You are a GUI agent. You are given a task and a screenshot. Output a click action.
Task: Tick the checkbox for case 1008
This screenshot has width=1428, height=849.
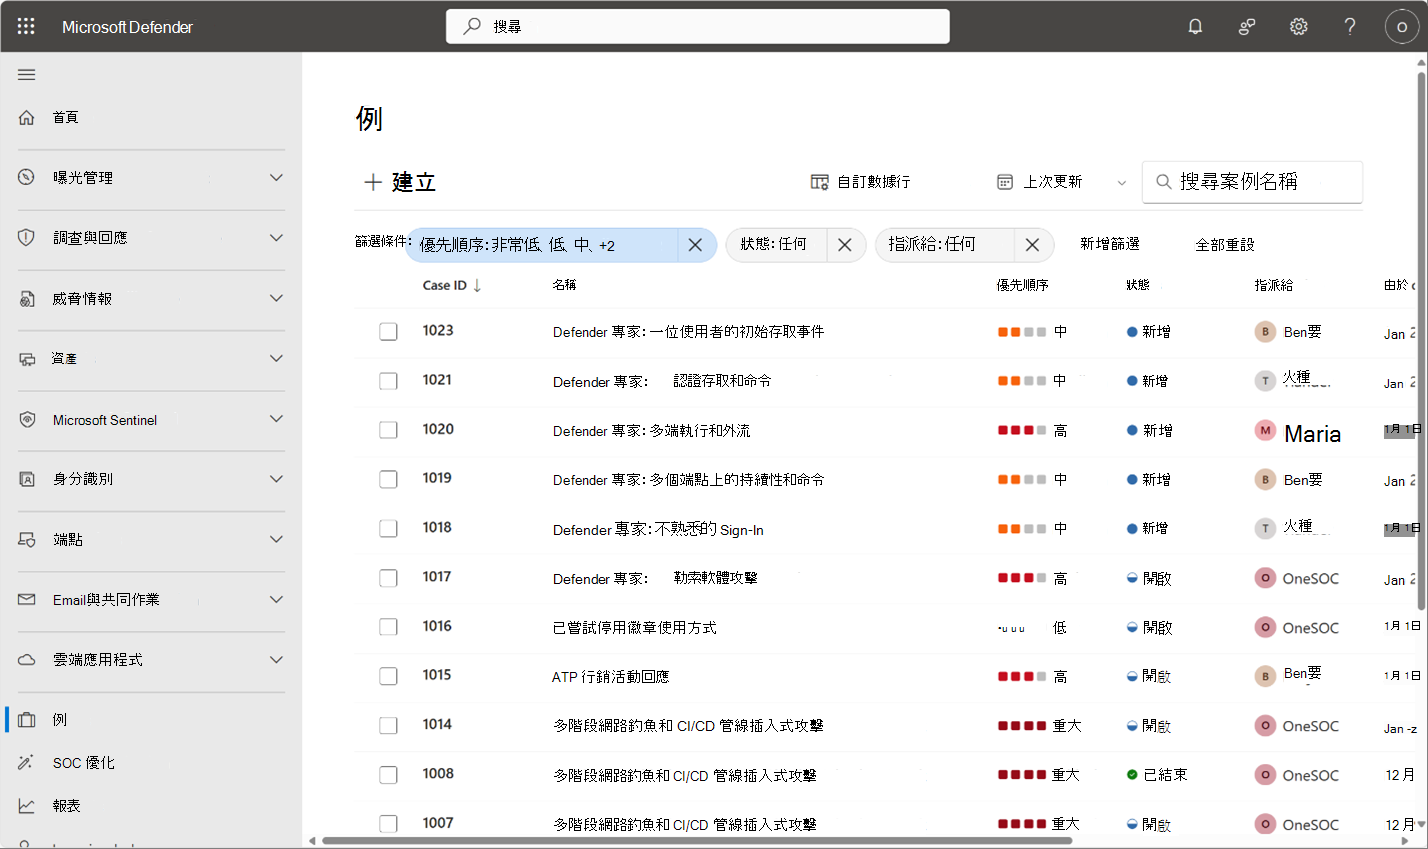(388, 774)
